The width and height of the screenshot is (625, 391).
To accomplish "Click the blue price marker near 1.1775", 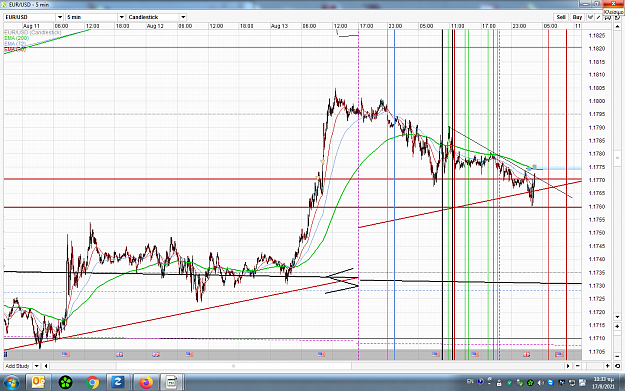I will [x=535, y=167].
